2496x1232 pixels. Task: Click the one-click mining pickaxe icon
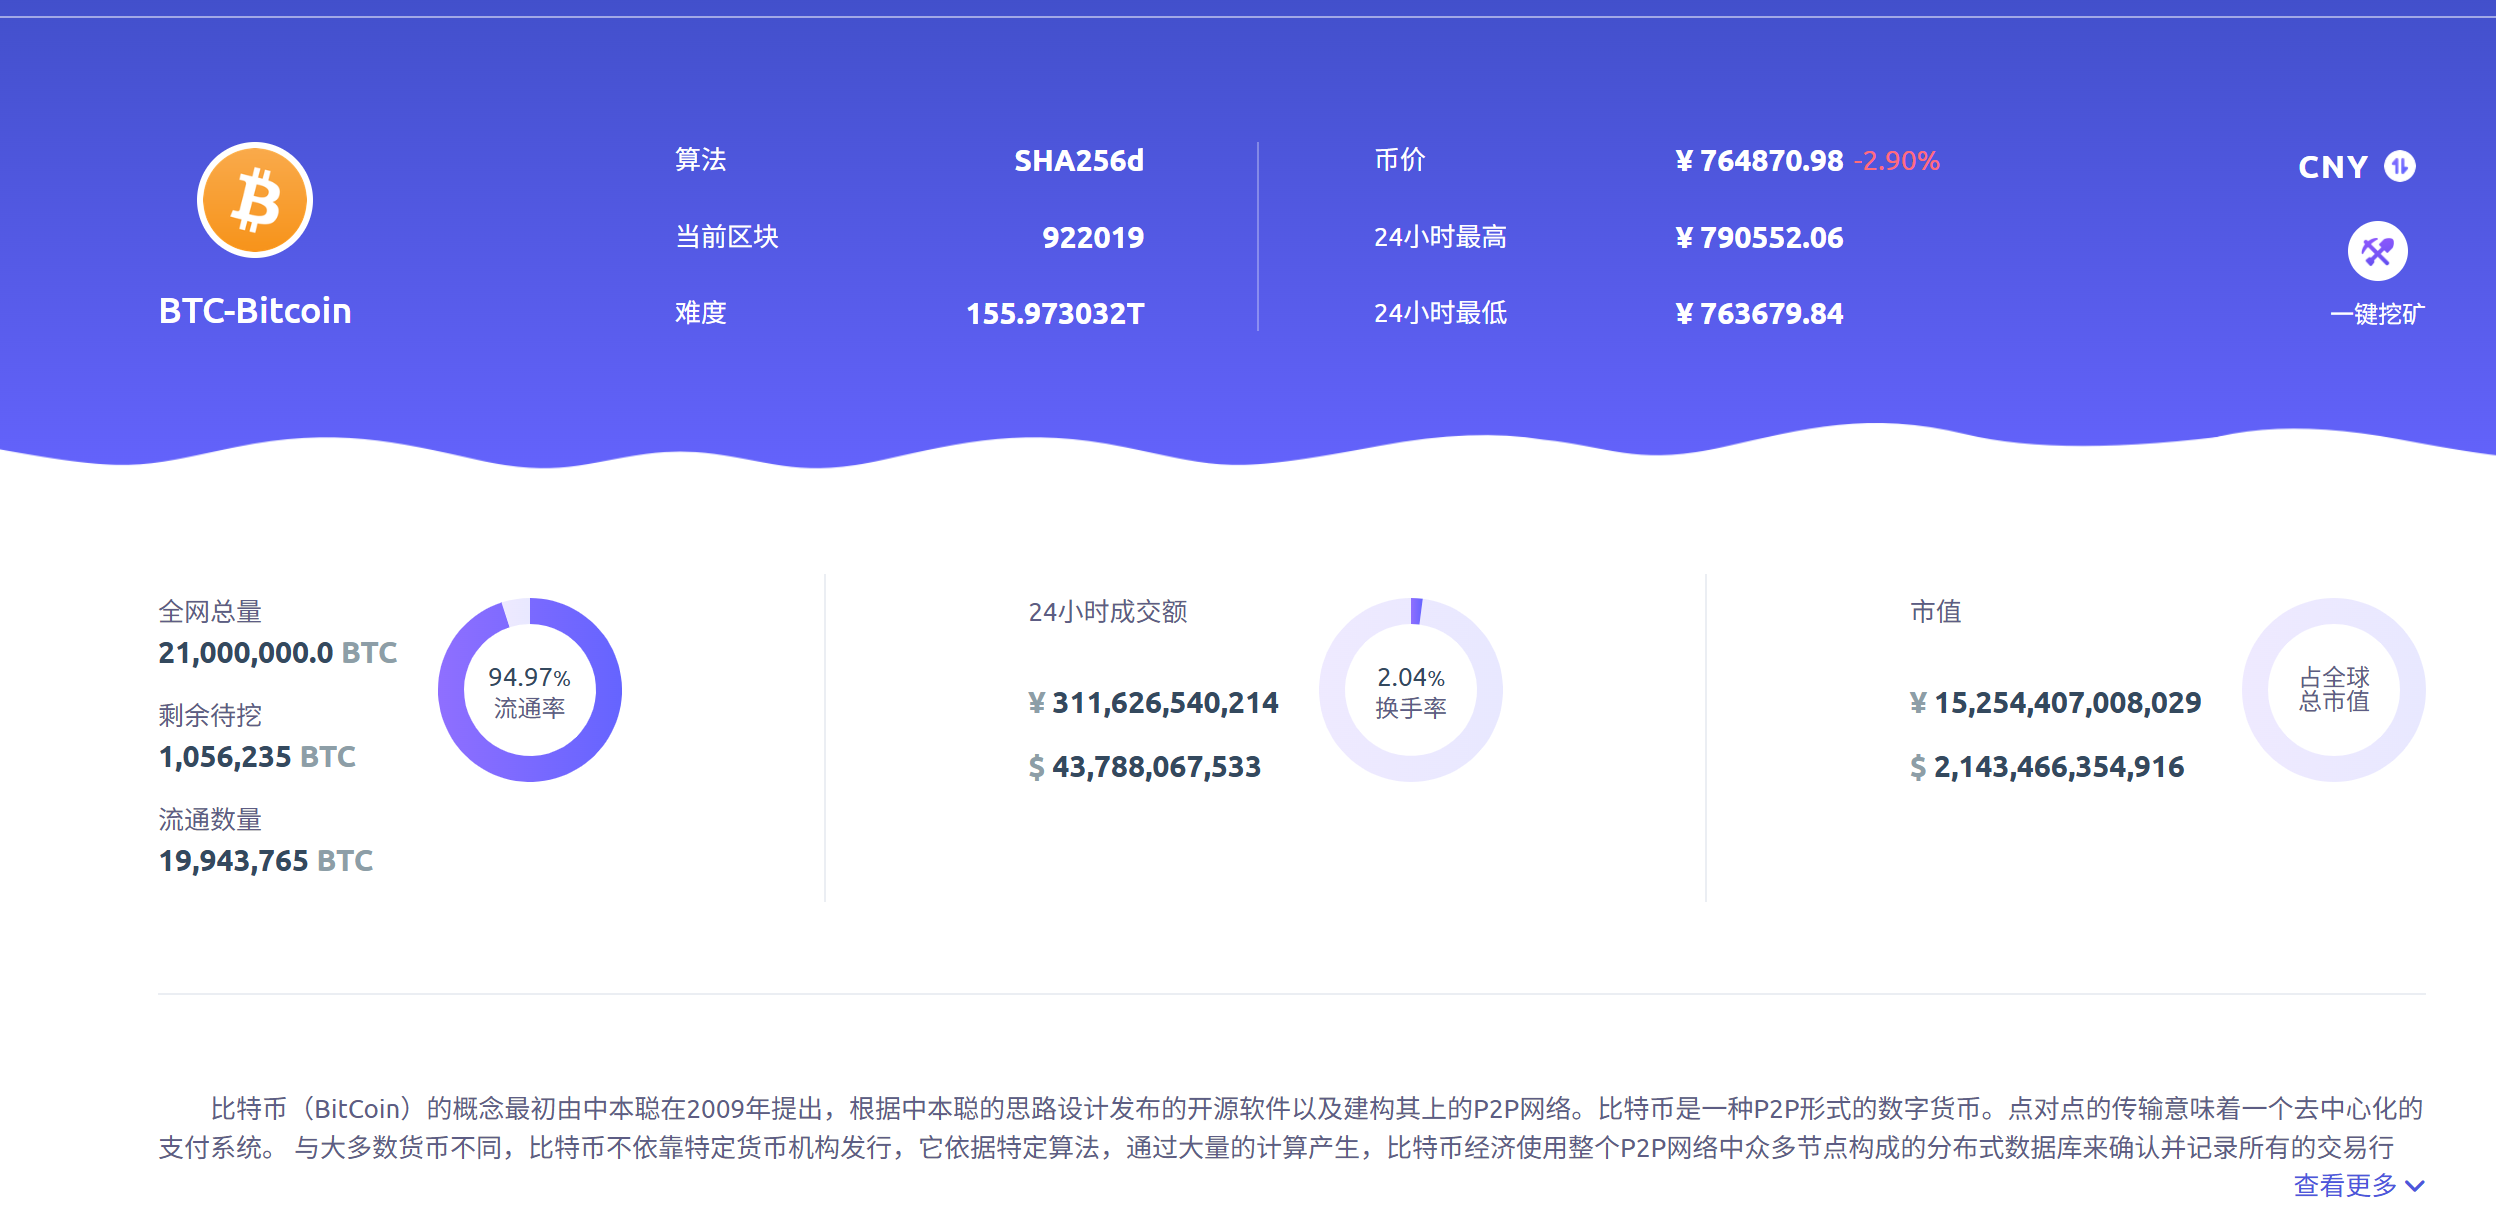point(2377,251)
